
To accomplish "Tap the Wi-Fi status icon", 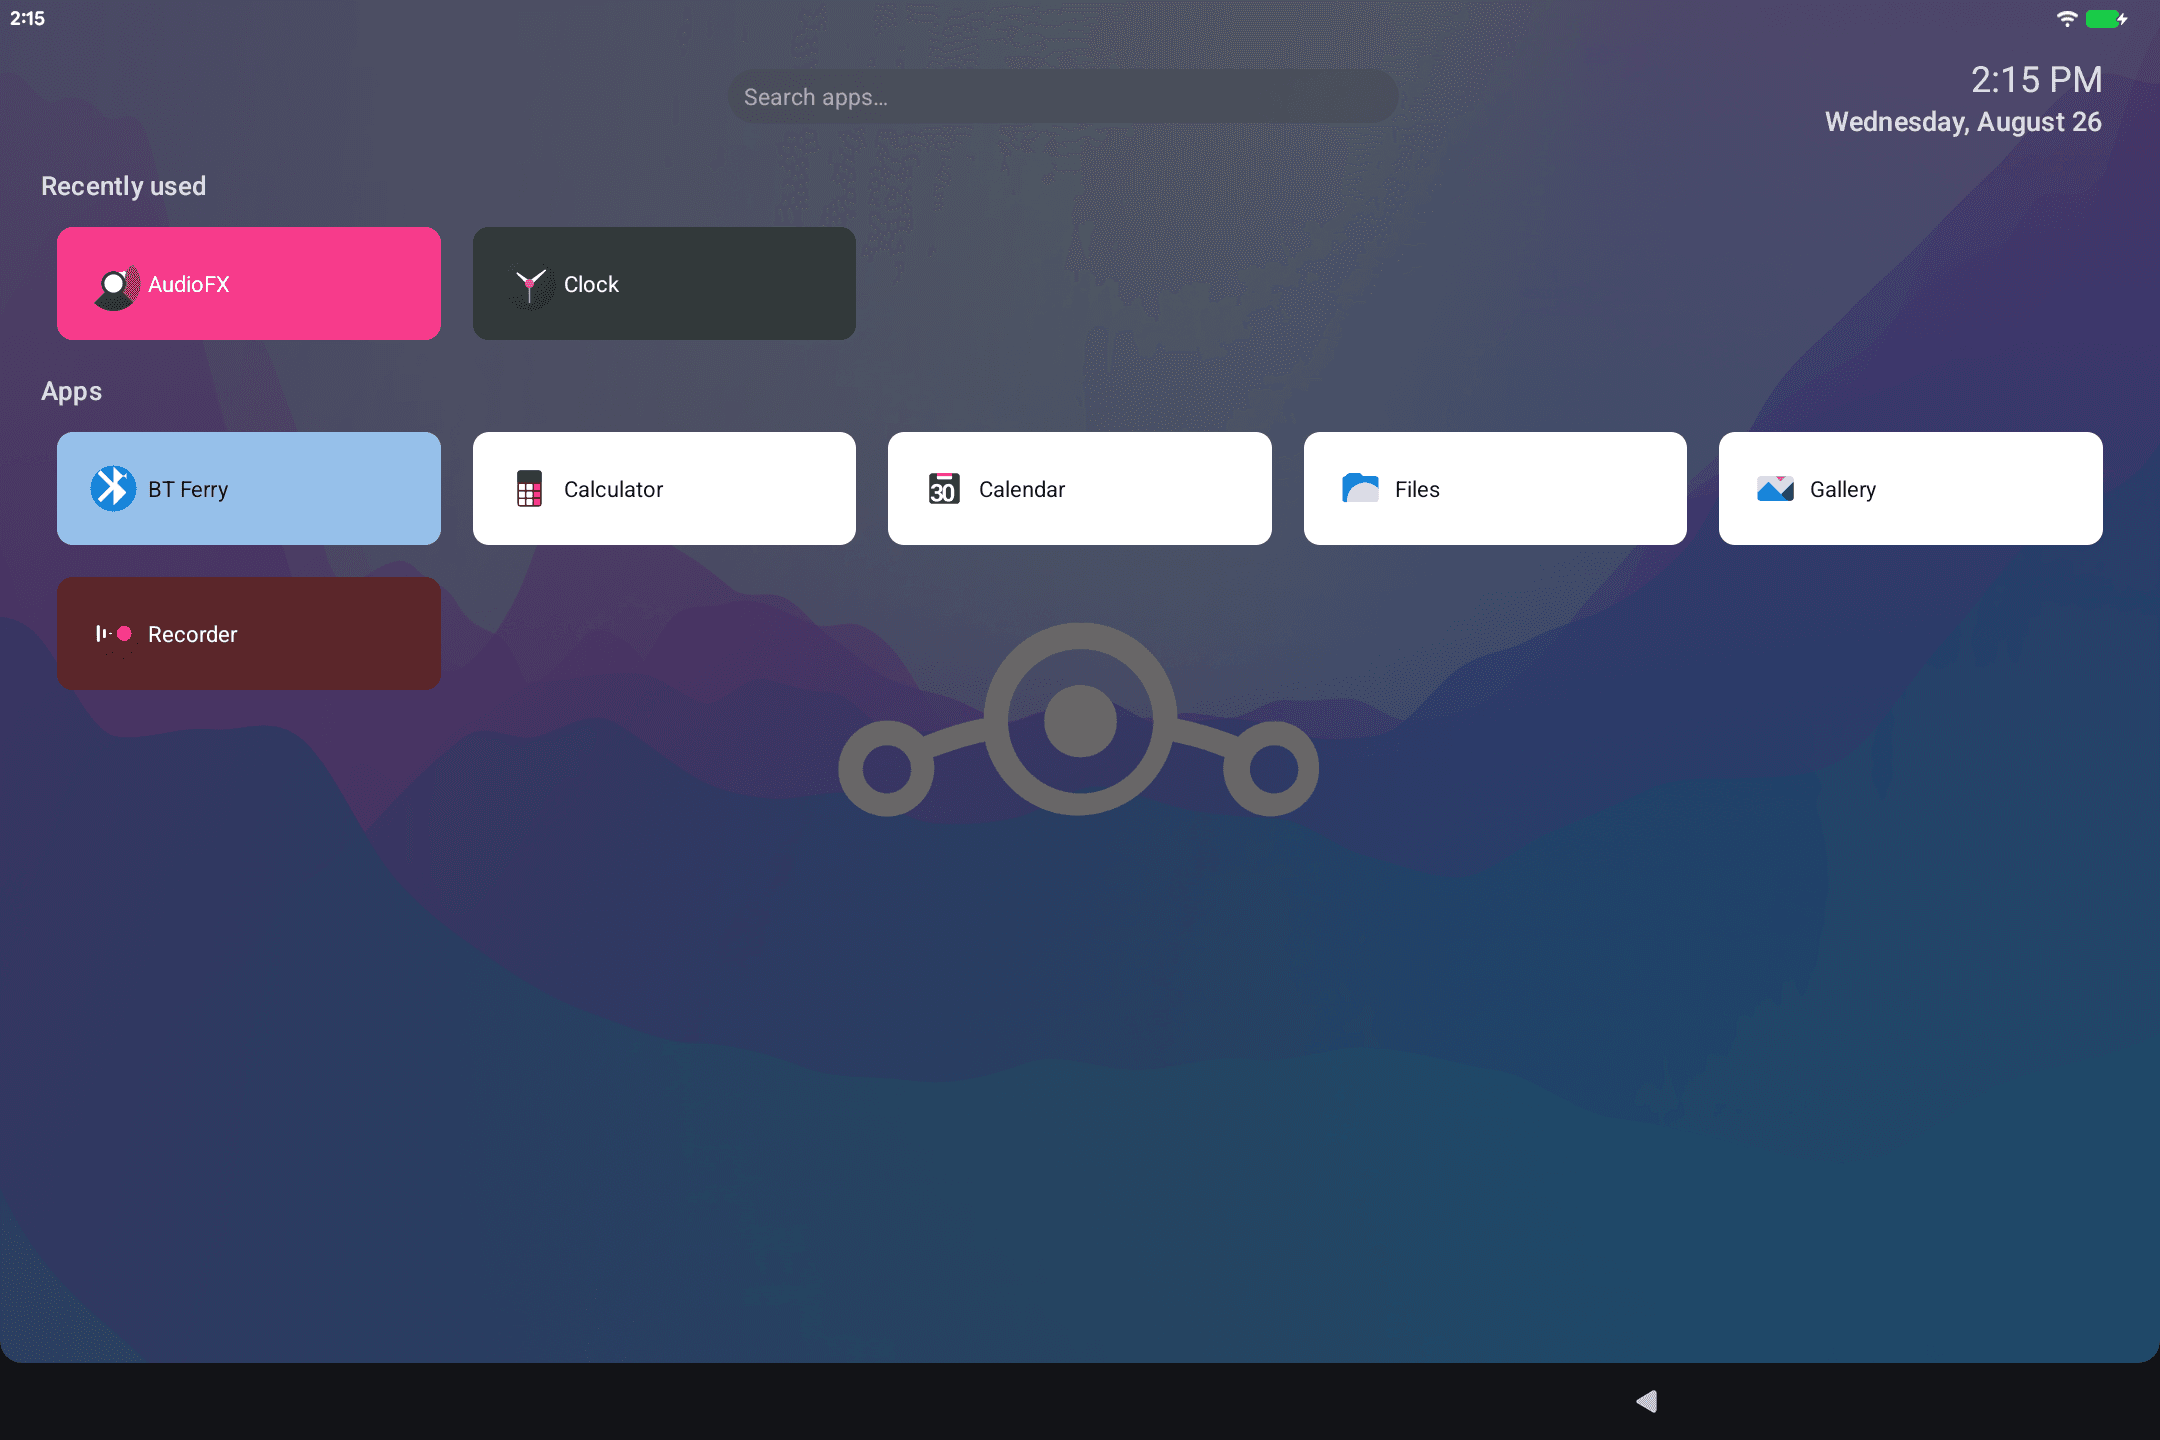I will click(2066, 18).
